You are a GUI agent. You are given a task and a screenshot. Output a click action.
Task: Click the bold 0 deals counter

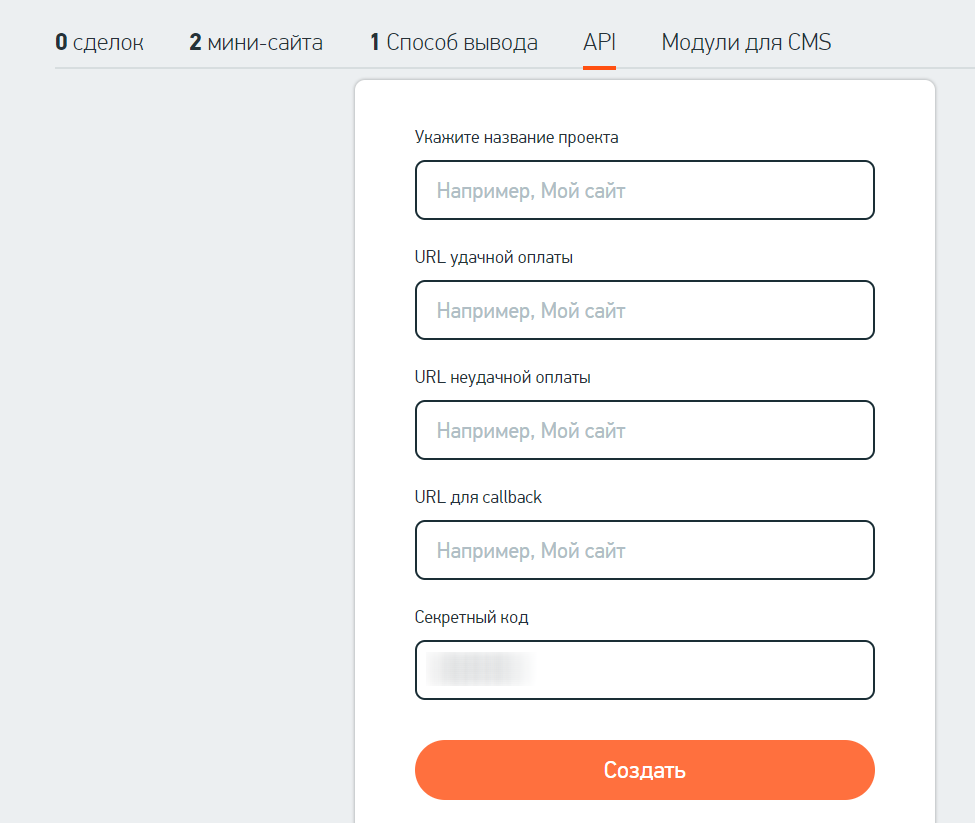tap(61, 43)
